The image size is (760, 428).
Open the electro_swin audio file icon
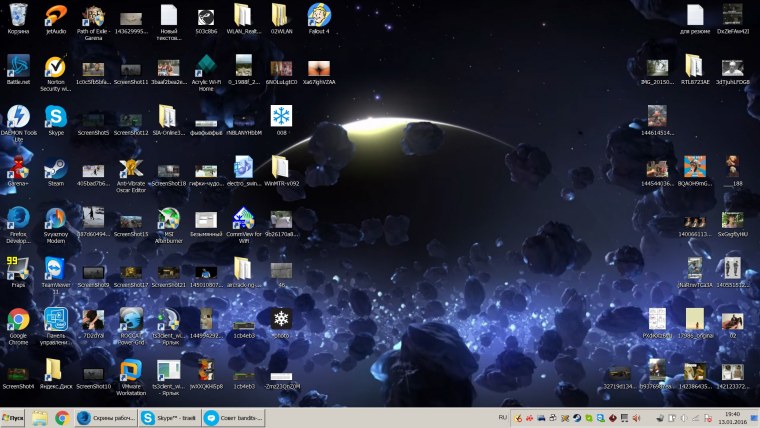point(244,171)
